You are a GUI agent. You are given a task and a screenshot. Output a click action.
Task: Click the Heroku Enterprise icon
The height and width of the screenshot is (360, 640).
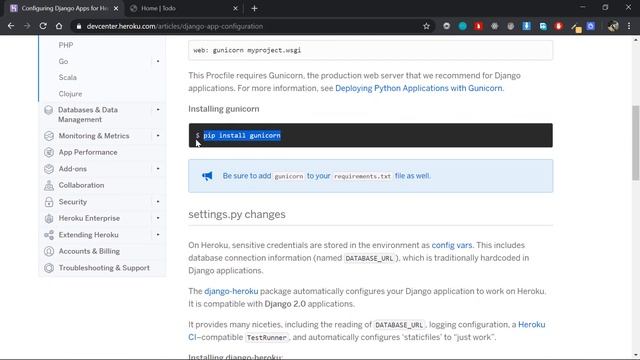tap(49, 218)
